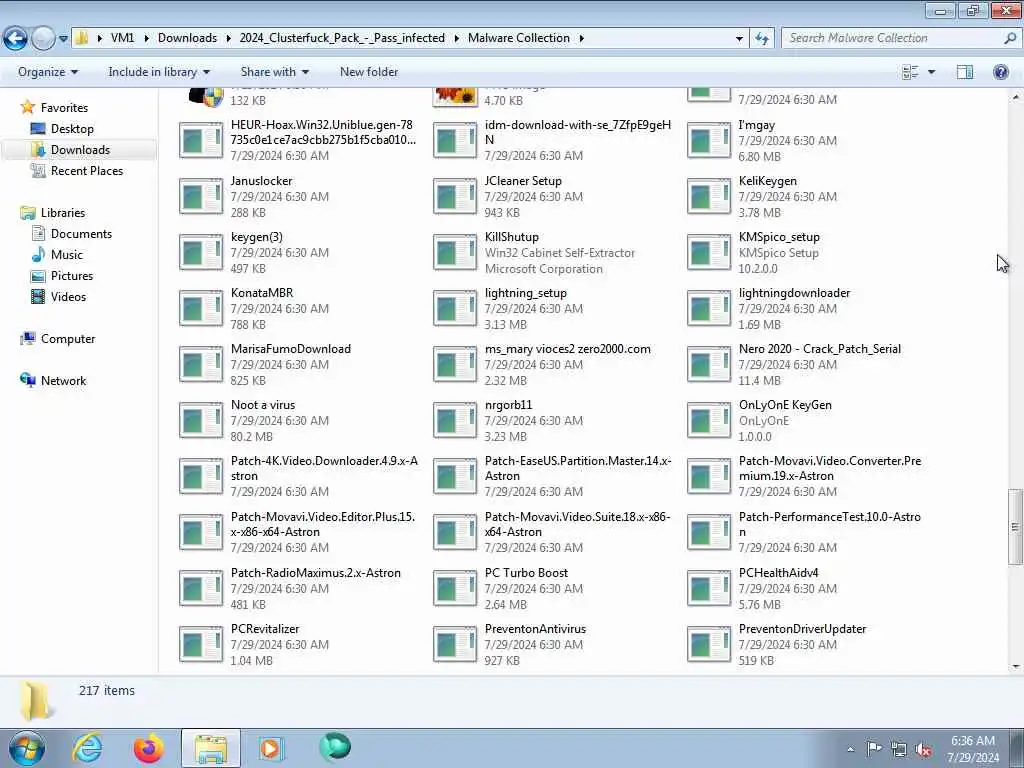Click the file list vertical scrollbar thumb
This screenshot has height=768, width=1024.
(1016, 526)
